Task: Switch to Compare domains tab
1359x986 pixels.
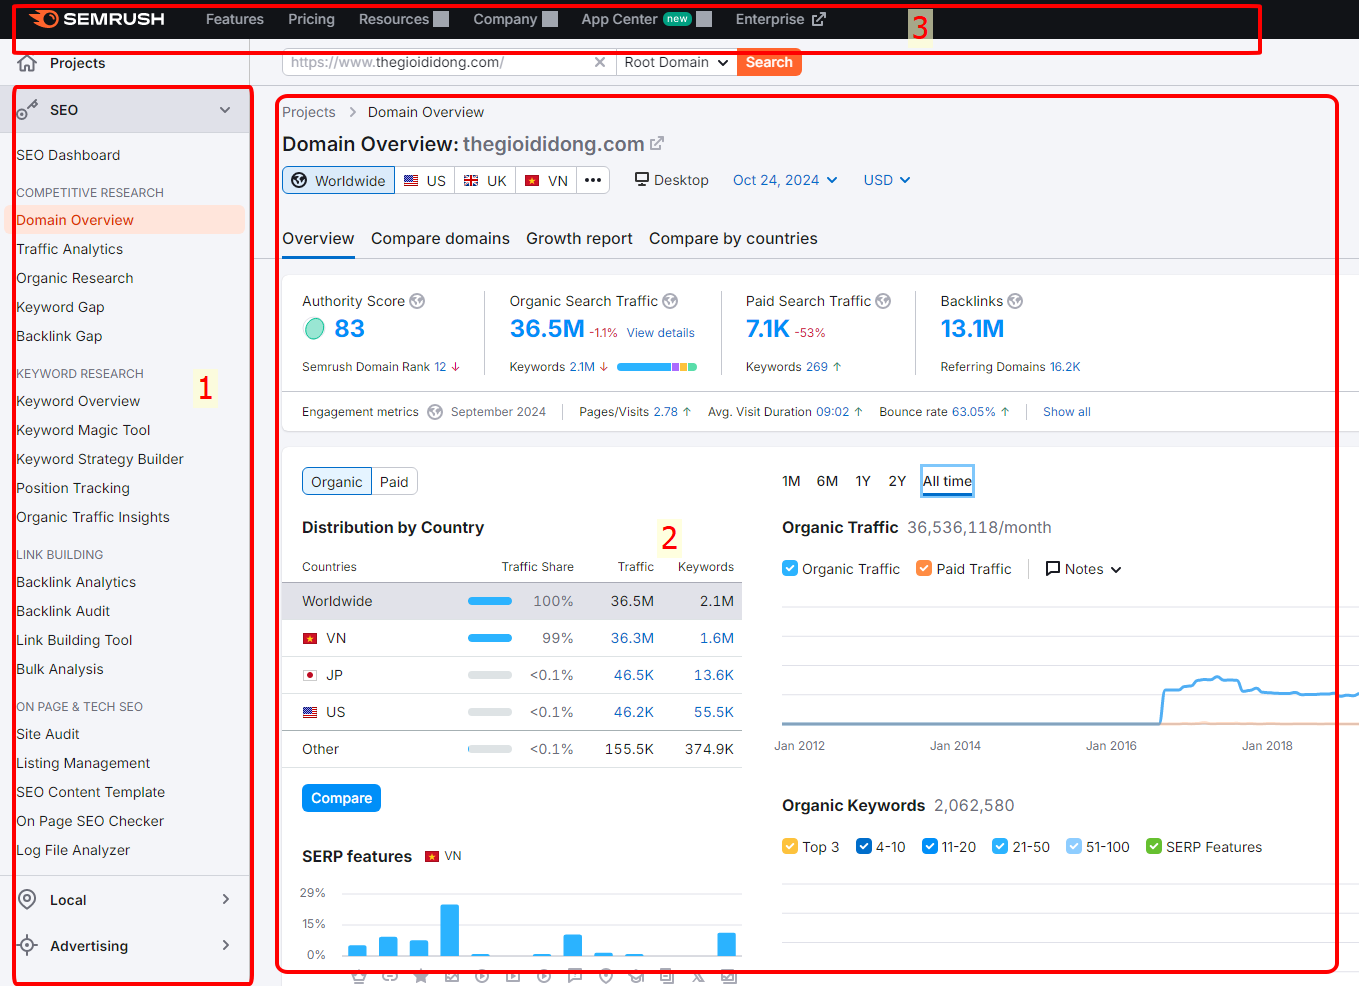Action: pyautogui.click(x=440, y=238)
